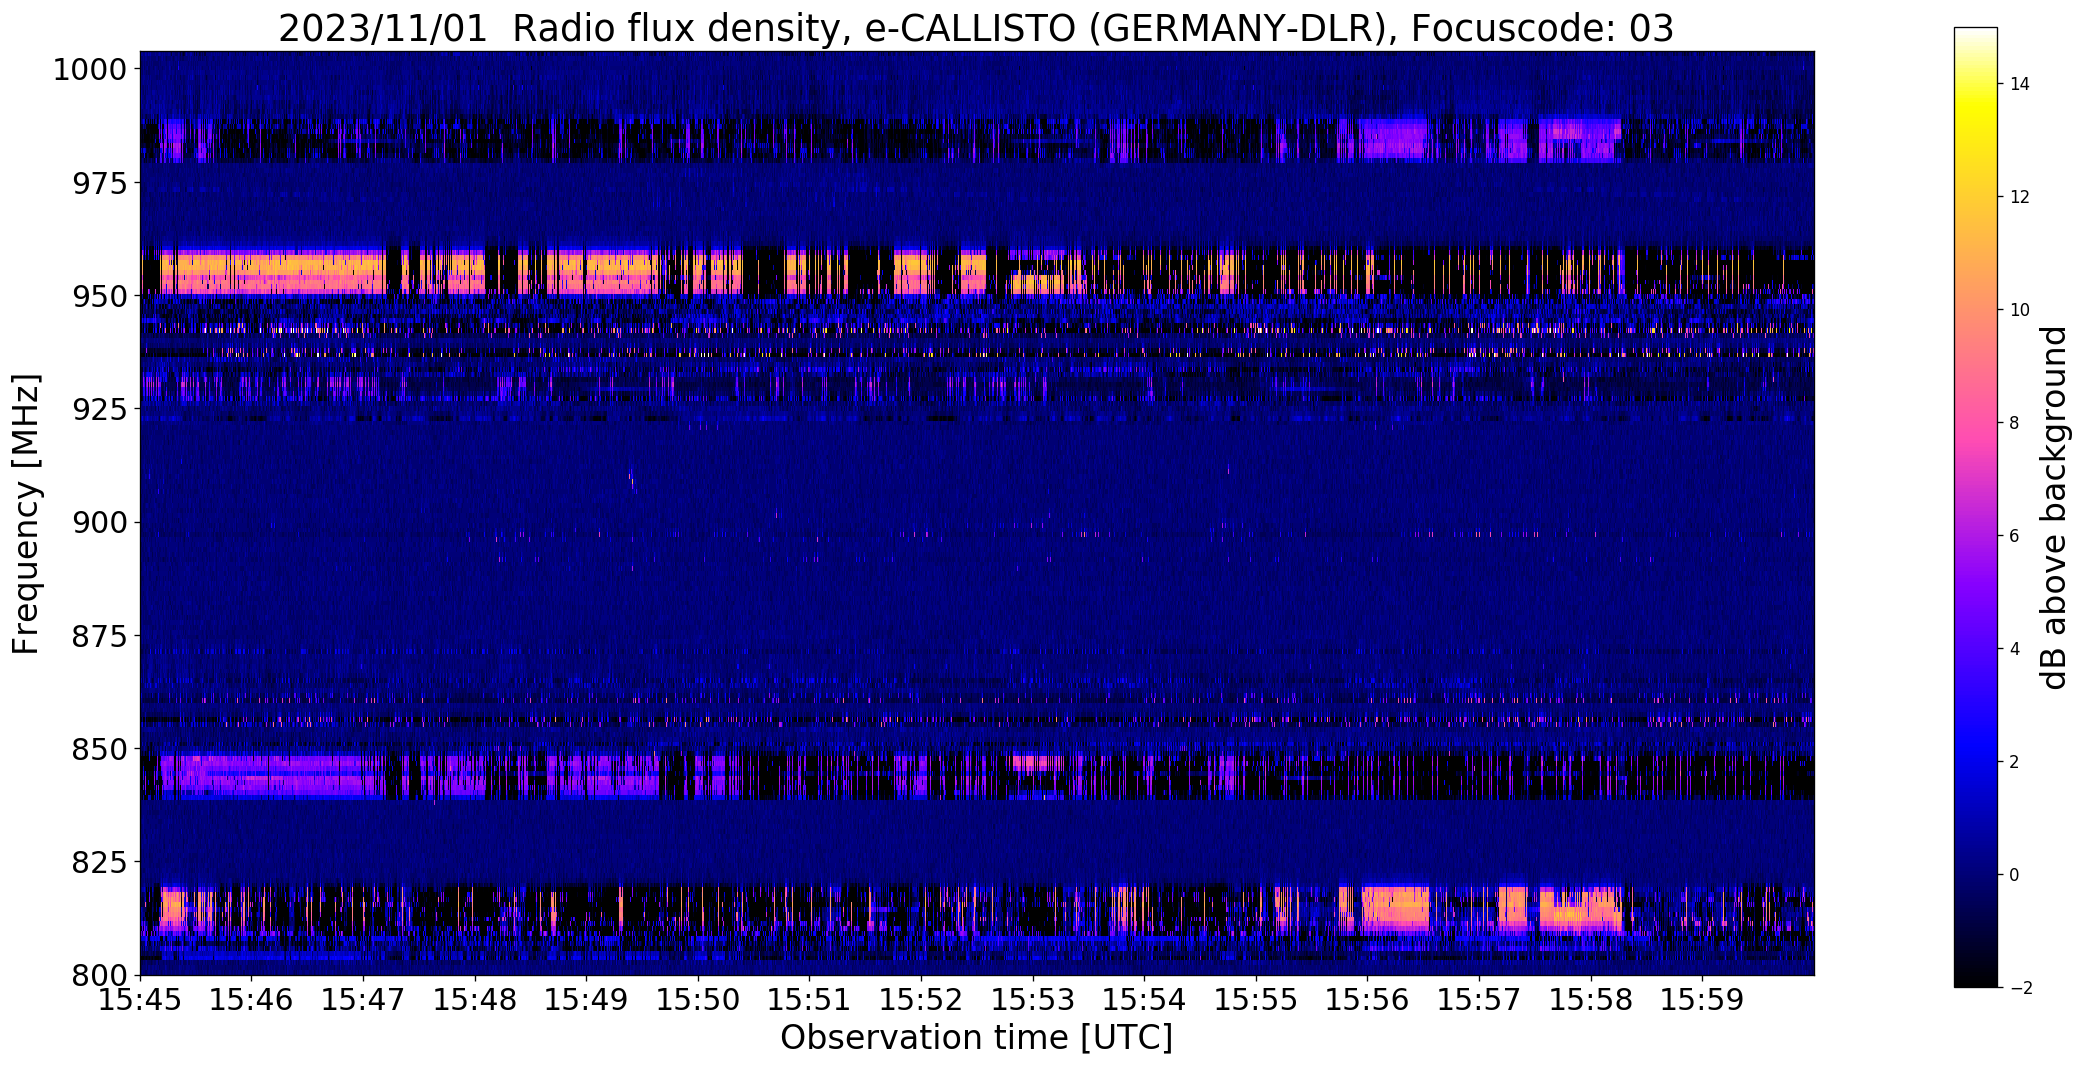Click the colorbar tick label 10
Screen dimensions: 2085x1067
[2020, 310]
